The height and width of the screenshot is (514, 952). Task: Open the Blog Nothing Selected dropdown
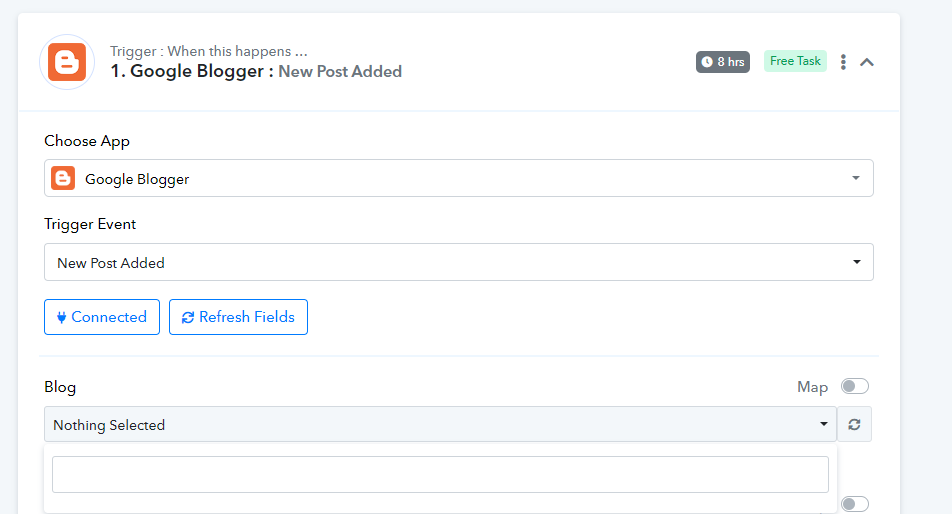440,424
